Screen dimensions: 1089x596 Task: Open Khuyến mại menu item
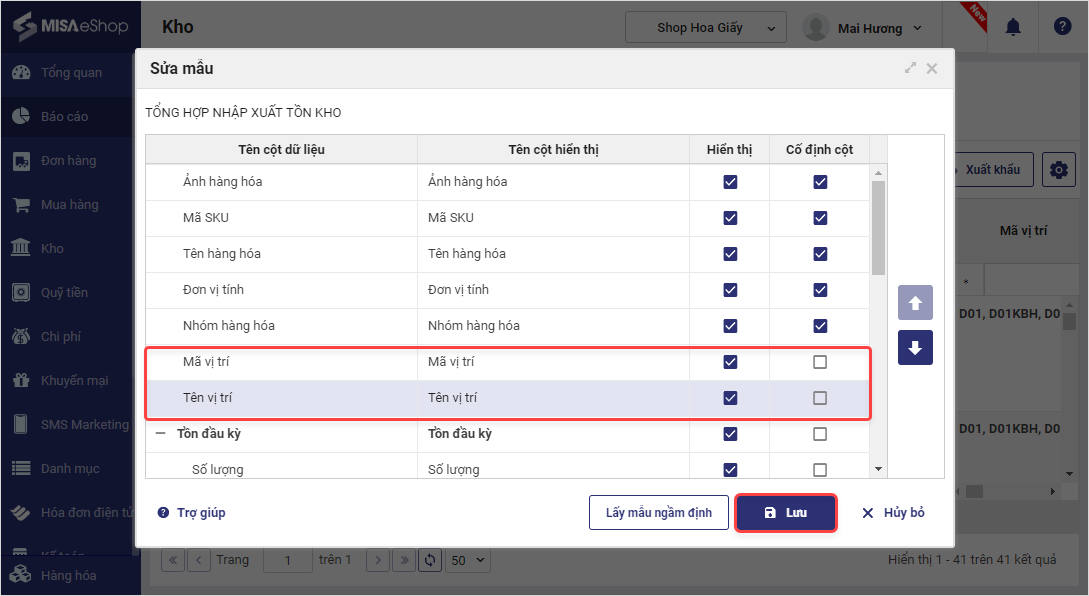pyautogui.click(x=74, y=380)
